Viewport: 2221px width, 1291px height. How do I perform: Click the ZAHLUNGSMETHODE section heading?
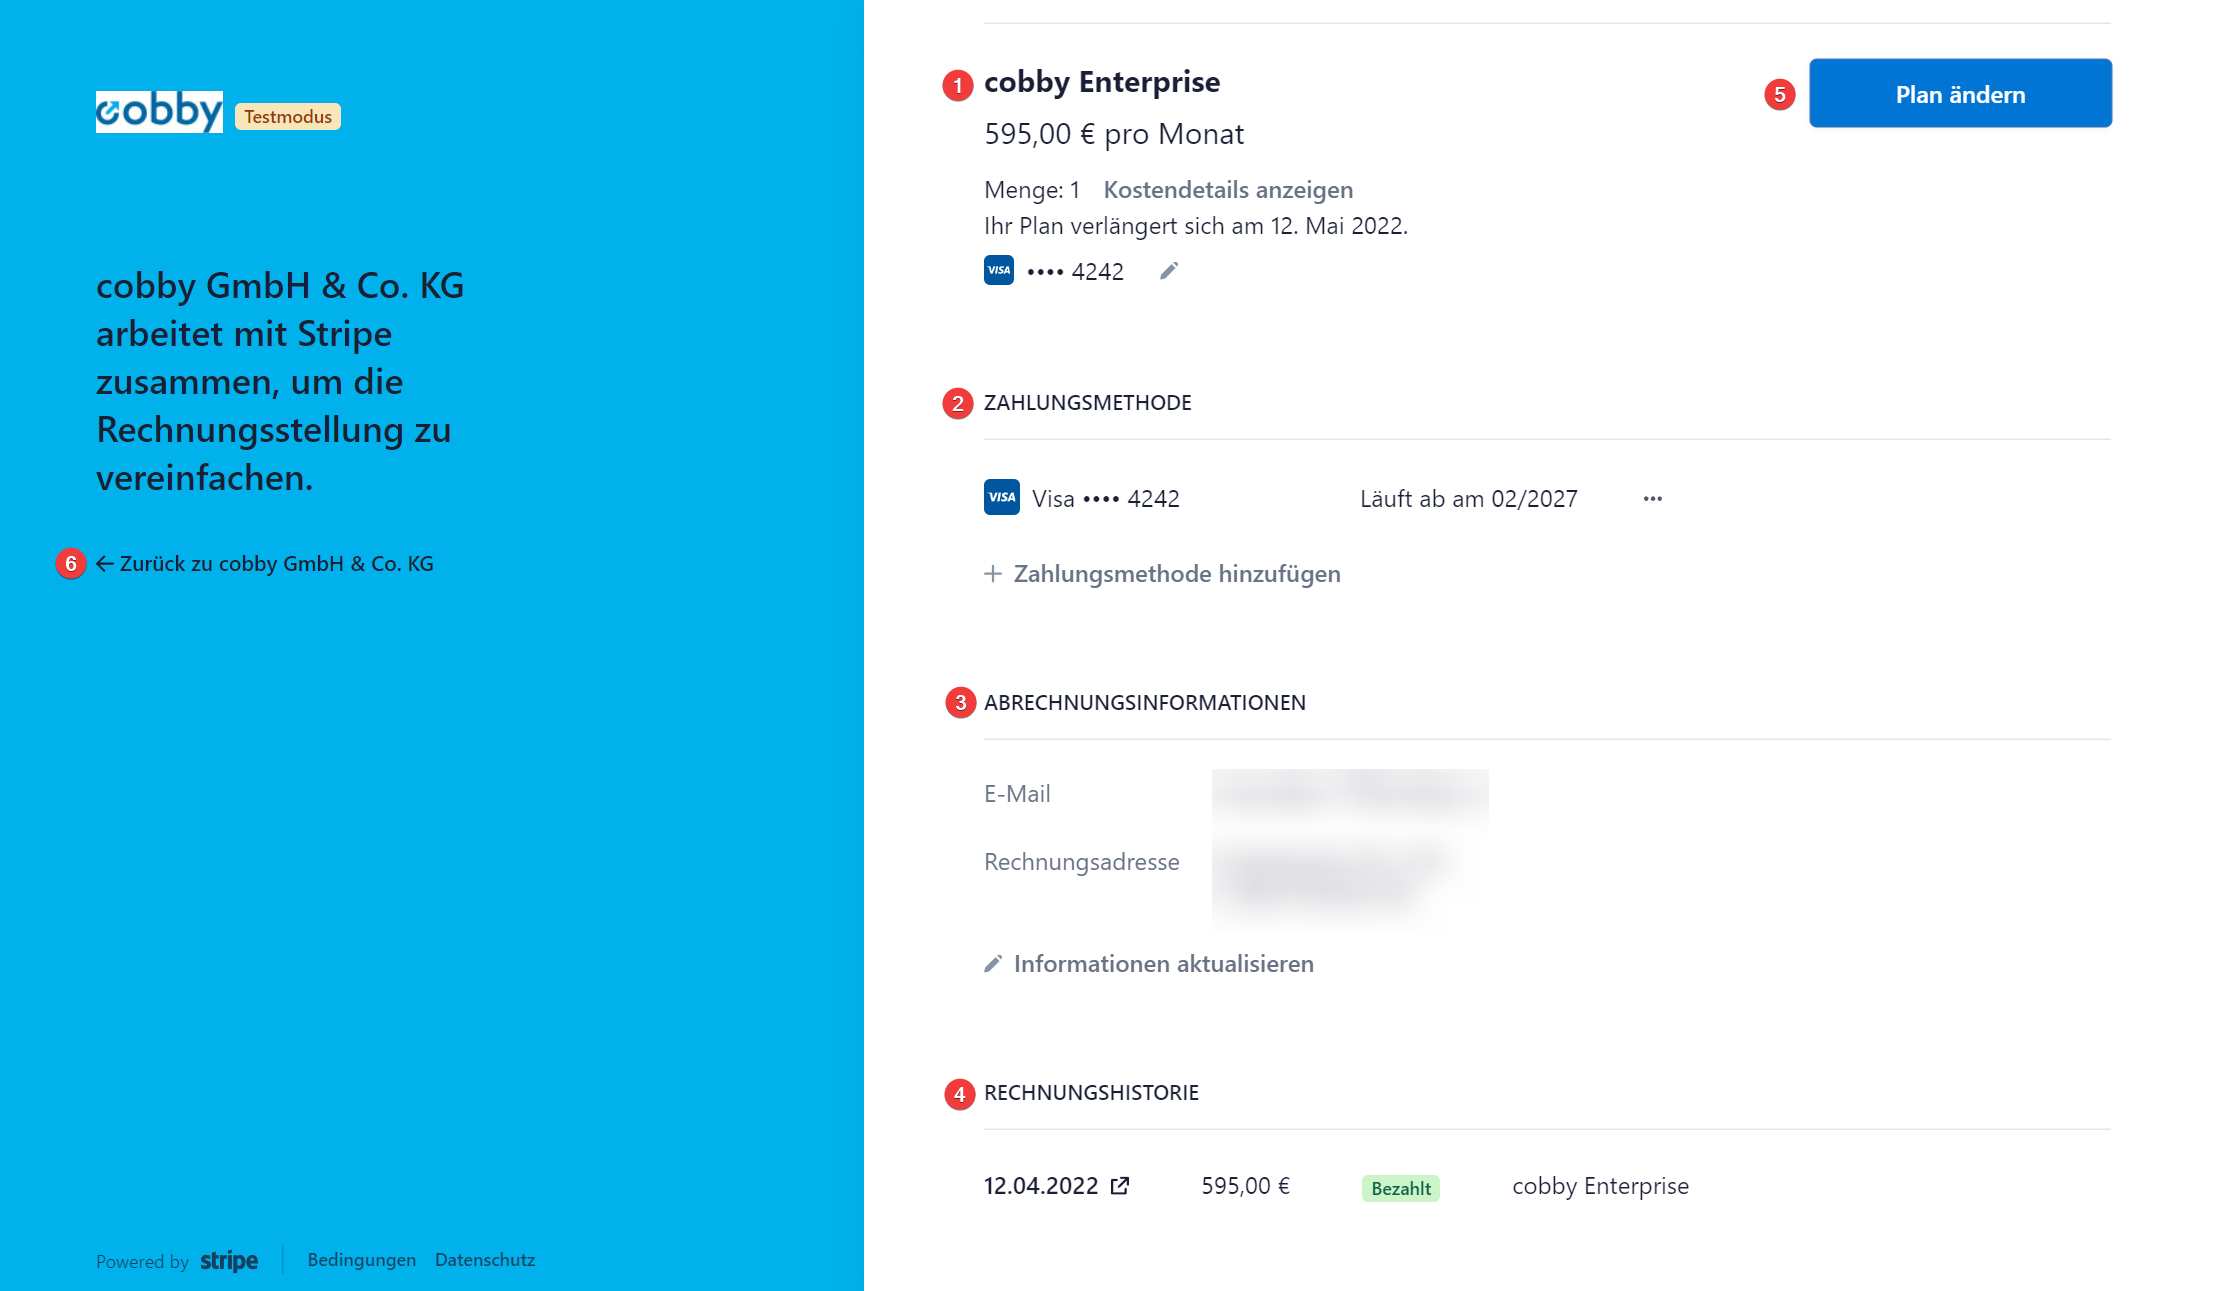pyautogui.click(x=1088, y=403)
